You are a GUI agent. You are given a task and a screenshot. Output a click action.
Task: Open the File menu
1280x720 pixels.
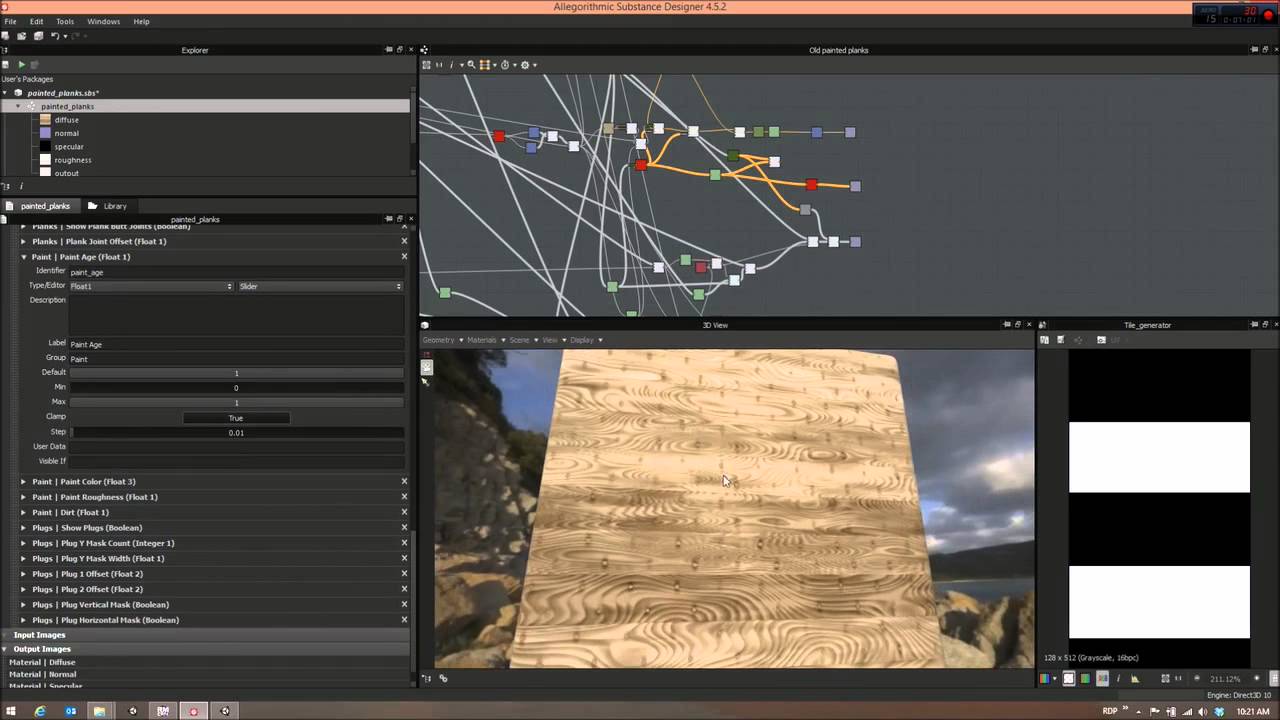point(10,21)
